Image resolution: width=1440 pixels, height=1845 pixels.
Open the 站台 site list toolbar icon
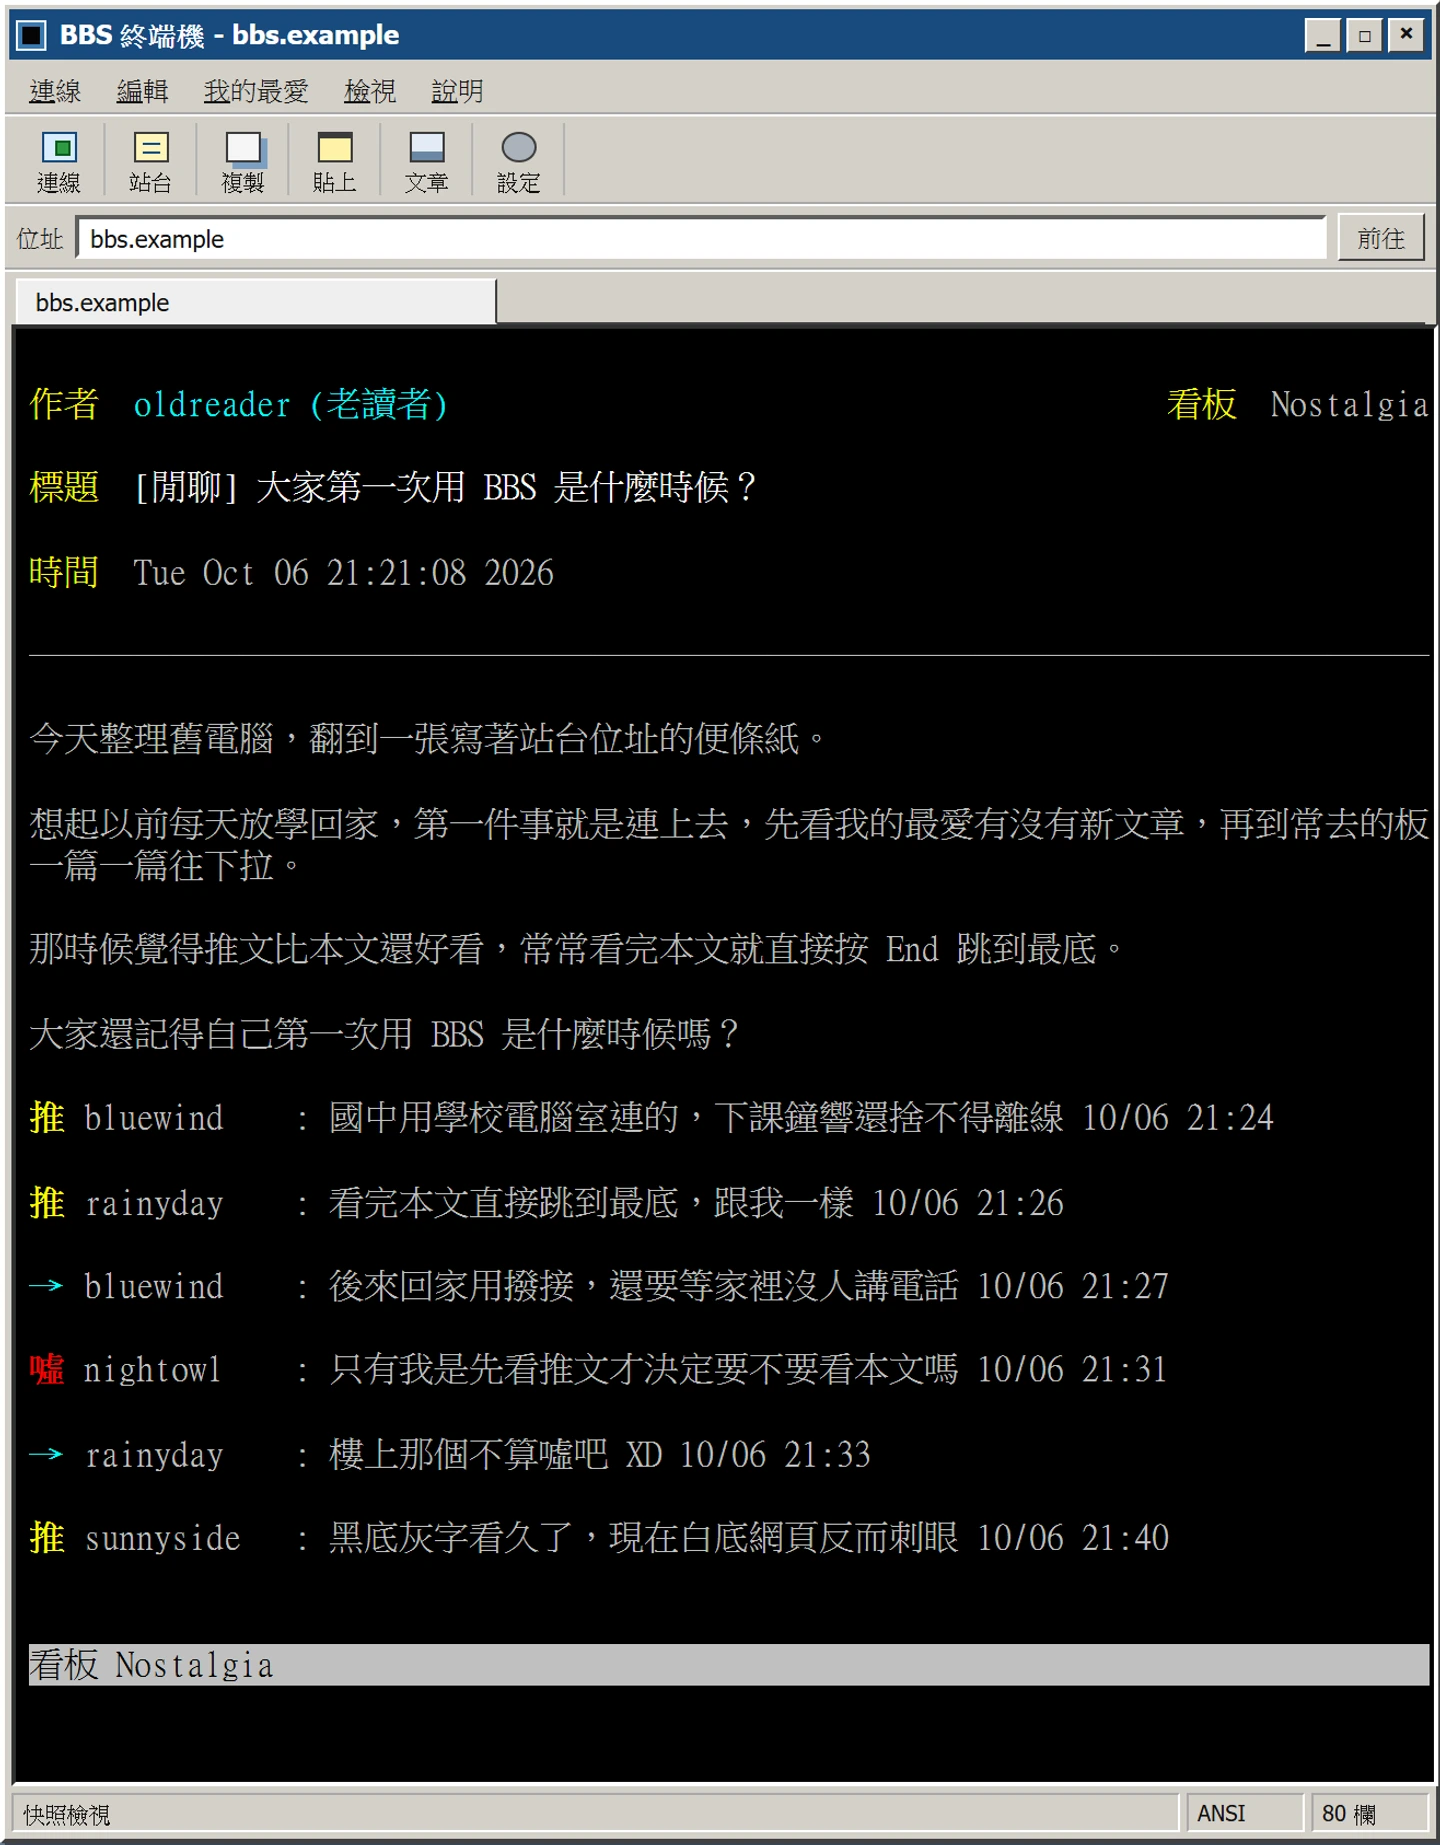coord(151,161)
